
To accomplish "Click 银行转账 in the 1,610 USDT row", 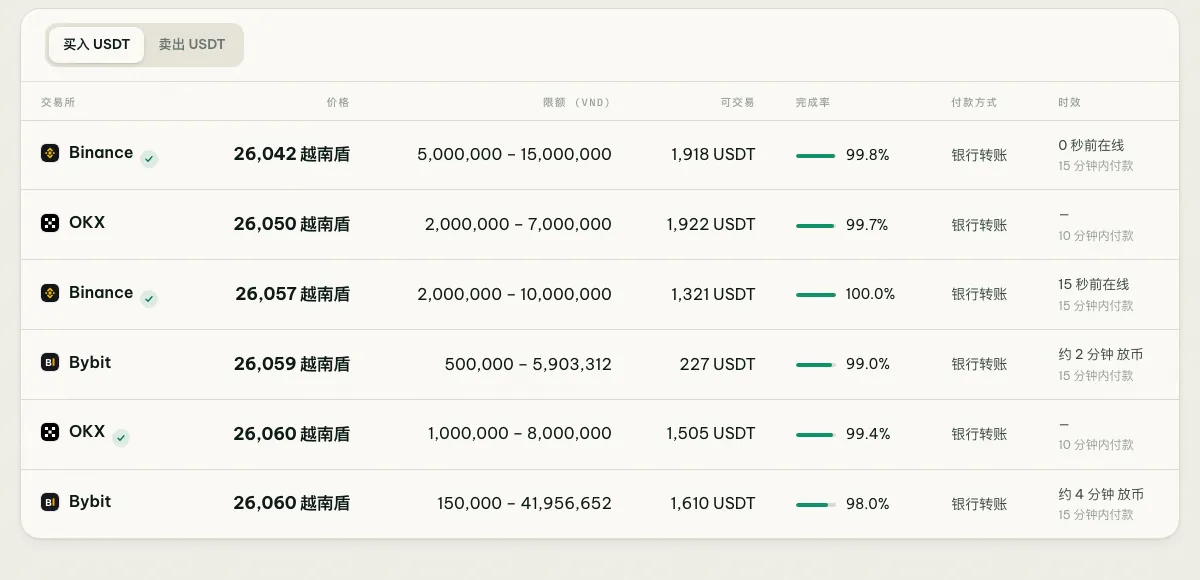I will [979, 504].
